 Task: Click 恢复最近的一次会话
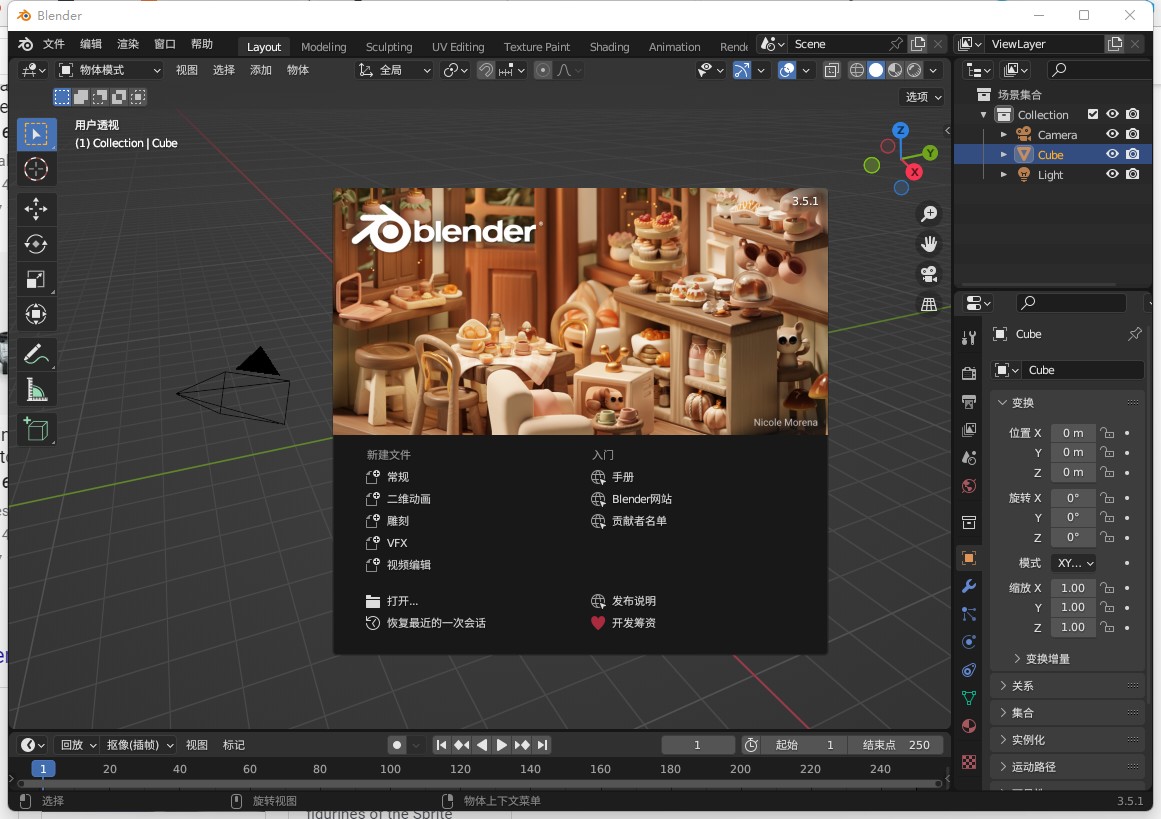tap(426, 623)
